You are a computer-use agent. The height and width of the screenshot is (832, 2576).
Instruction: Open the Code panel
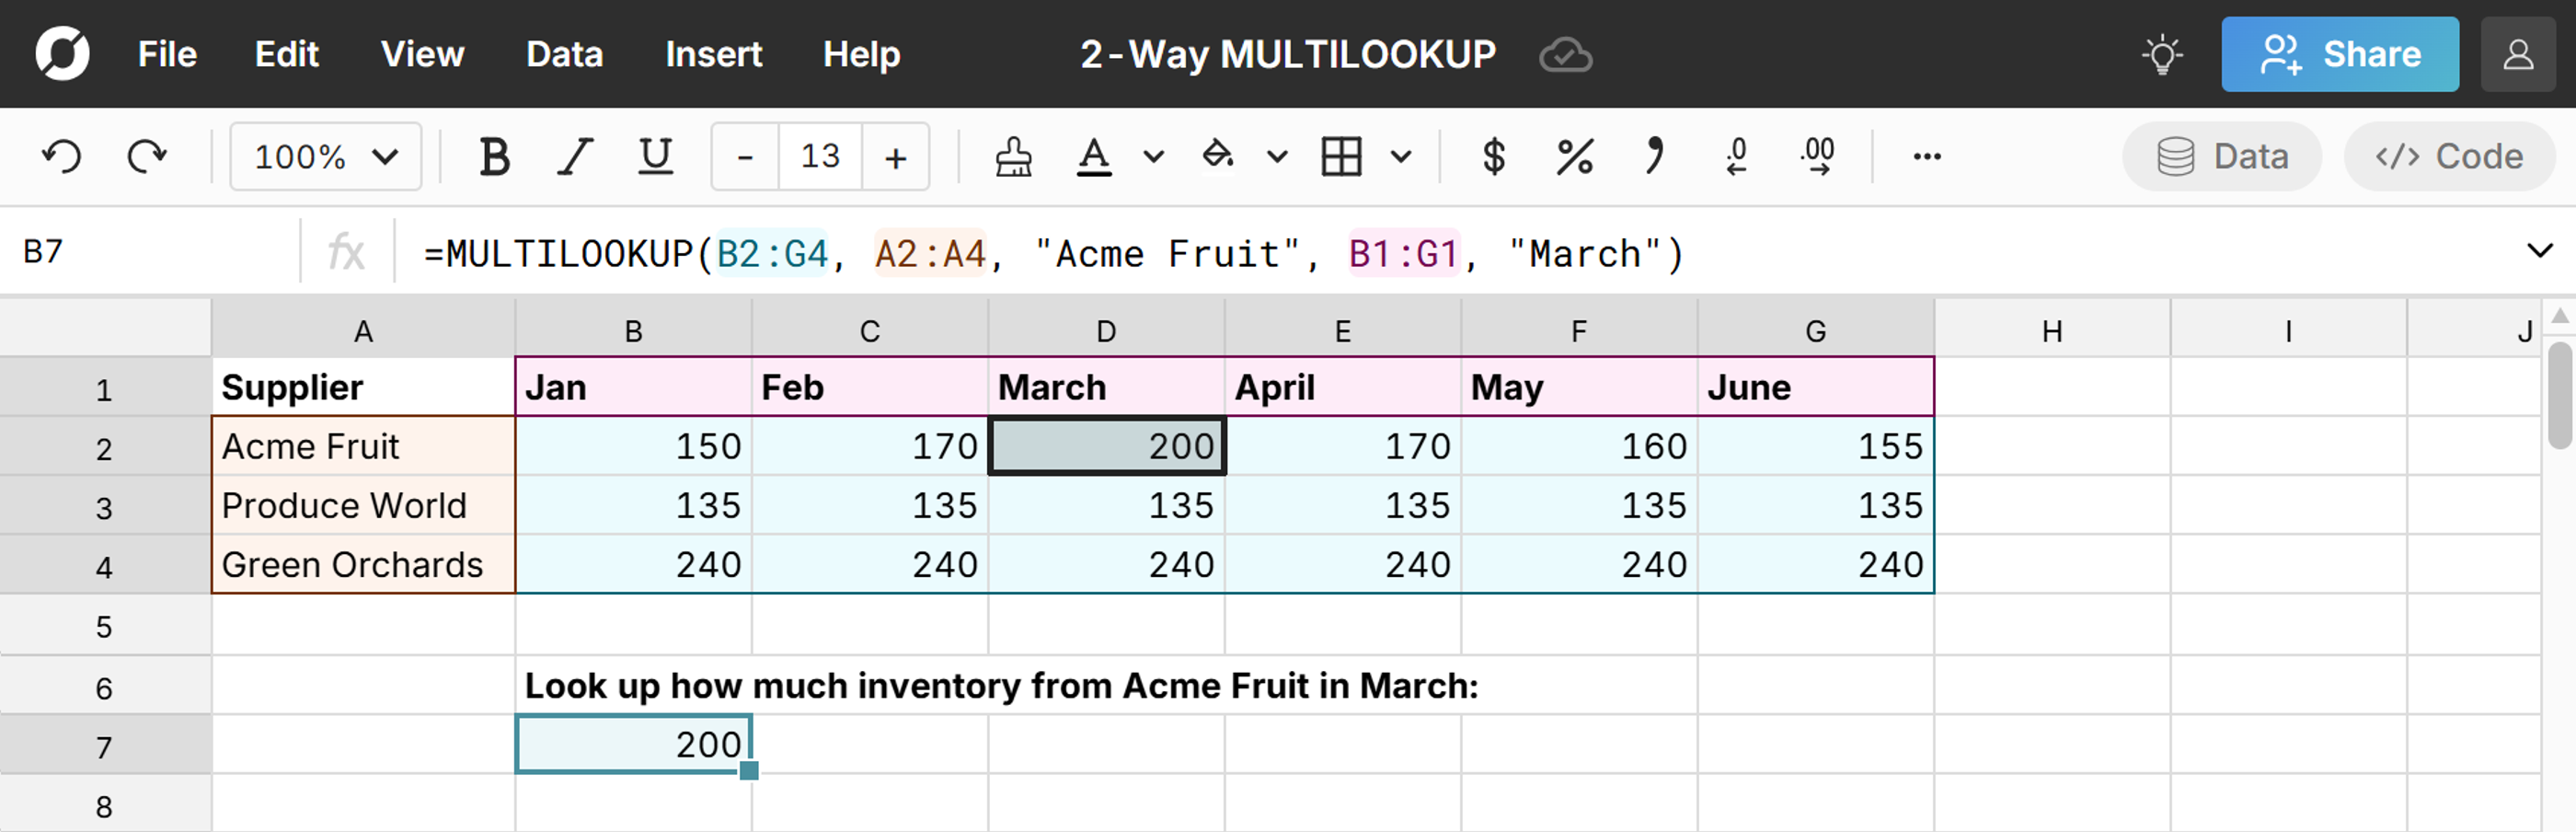[x=2449, y=156]
